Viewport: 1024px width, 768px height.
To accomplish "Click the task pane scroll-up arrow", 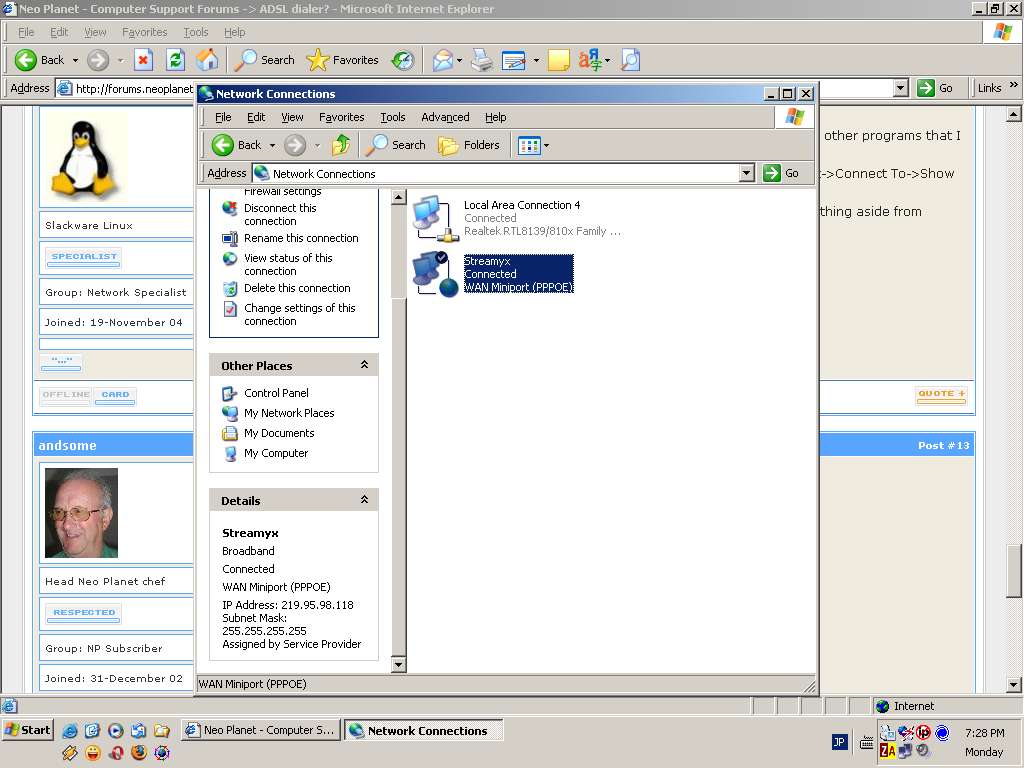I will pos(398,197).
